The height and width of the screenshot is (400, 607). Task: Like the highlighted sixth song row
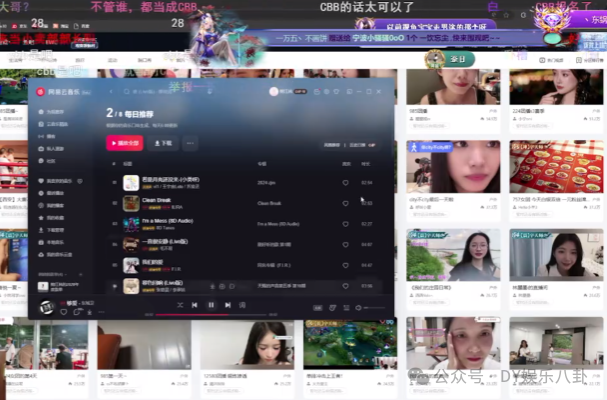tap(345, 286)
